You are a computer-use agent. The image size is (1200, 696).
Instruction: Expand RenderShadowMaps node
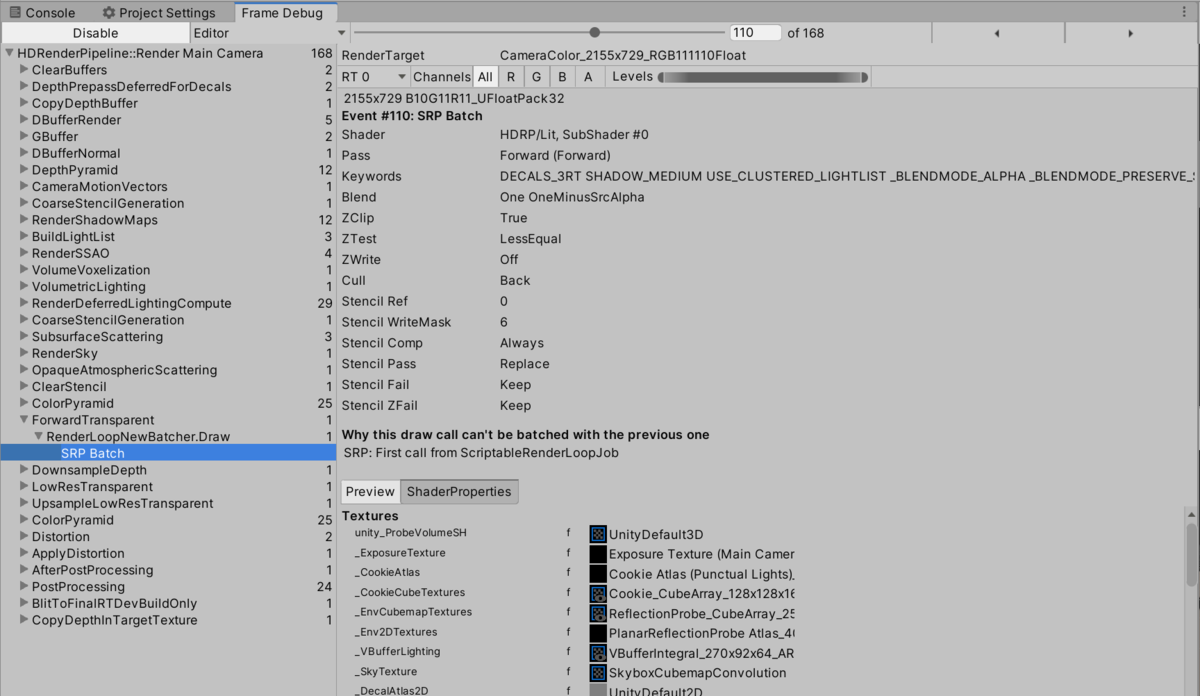pyautogui.click(x=25, y=220)
